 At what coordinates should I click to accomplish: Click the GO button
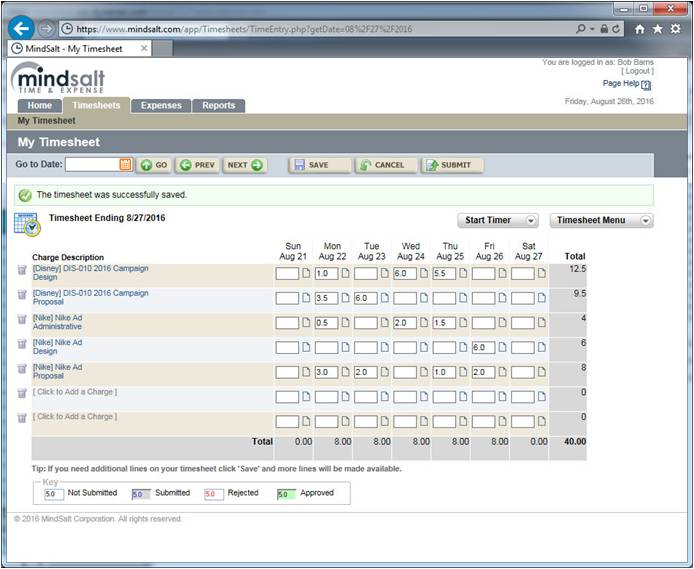coord(154,165)
